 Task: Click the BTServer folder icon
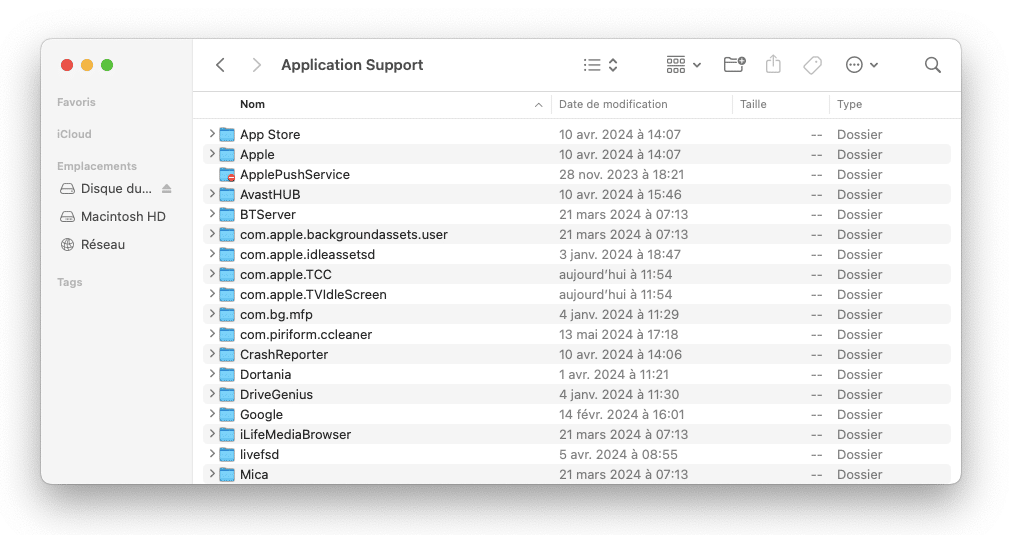227,214
